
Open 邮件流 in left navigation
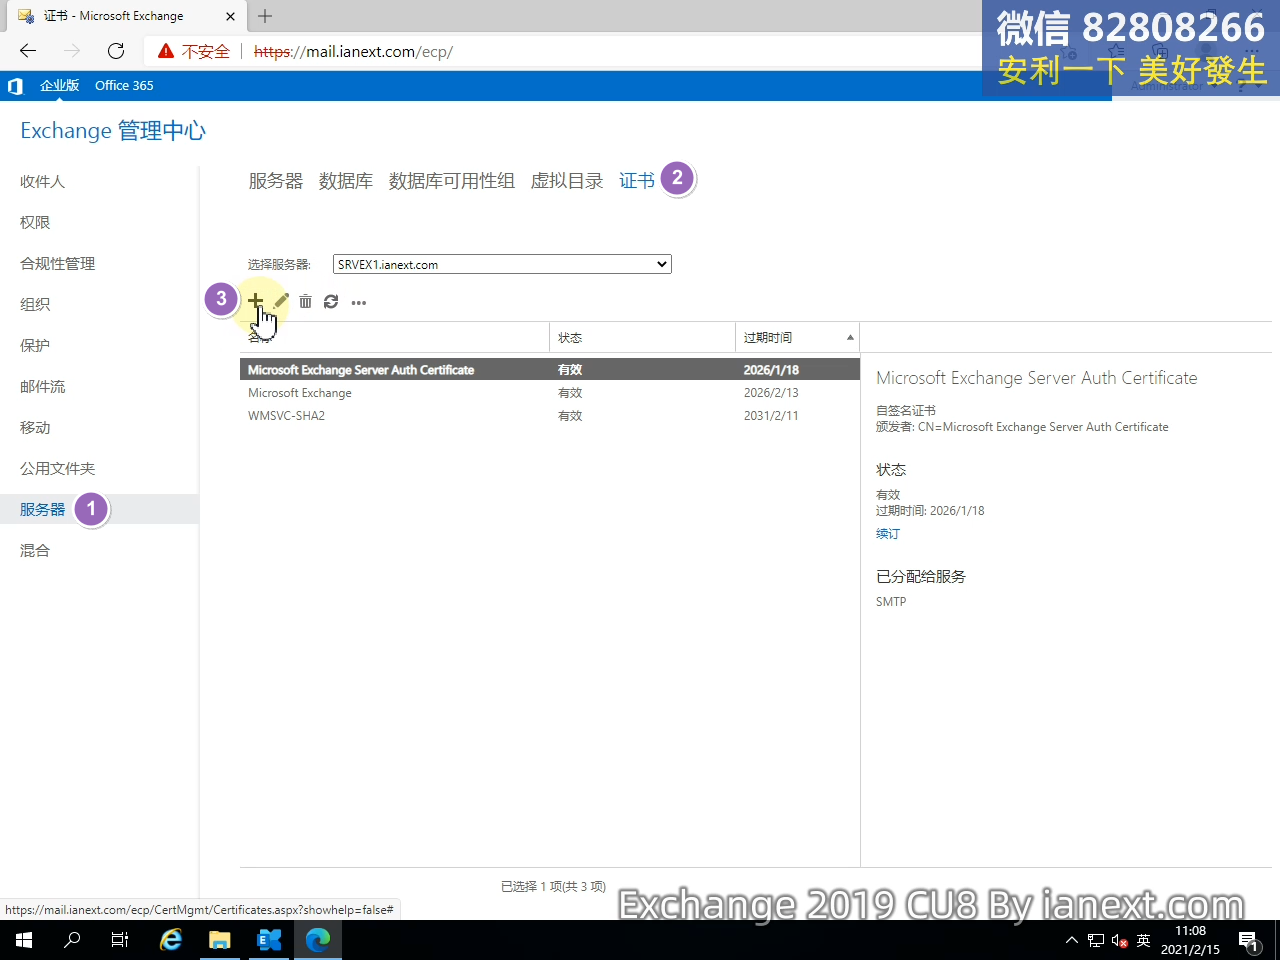42,386
